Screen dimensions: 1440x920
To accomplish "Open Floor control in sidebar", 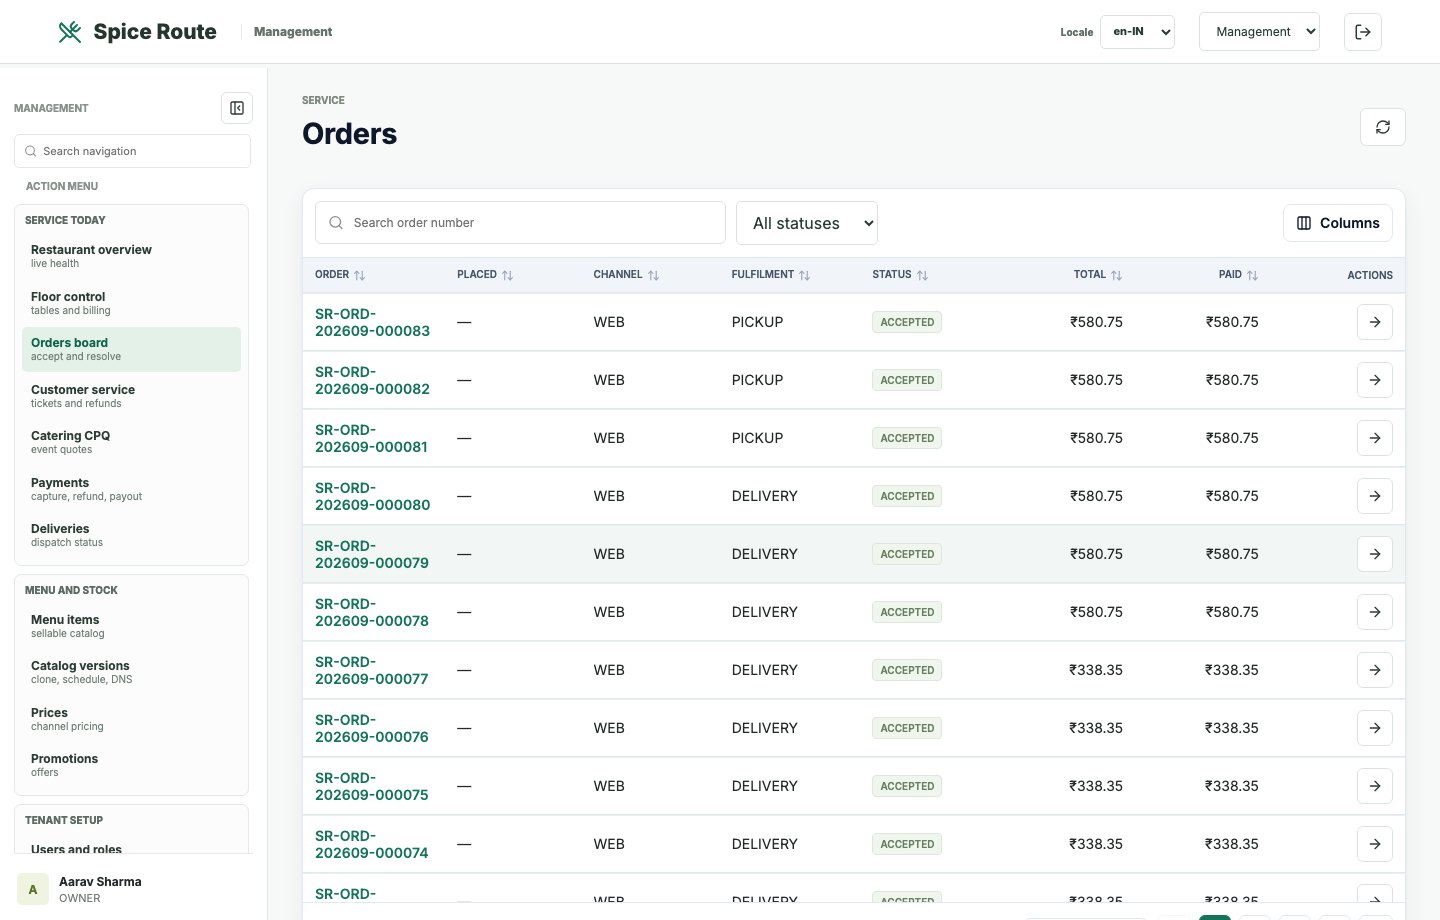I will coord(131,303).
